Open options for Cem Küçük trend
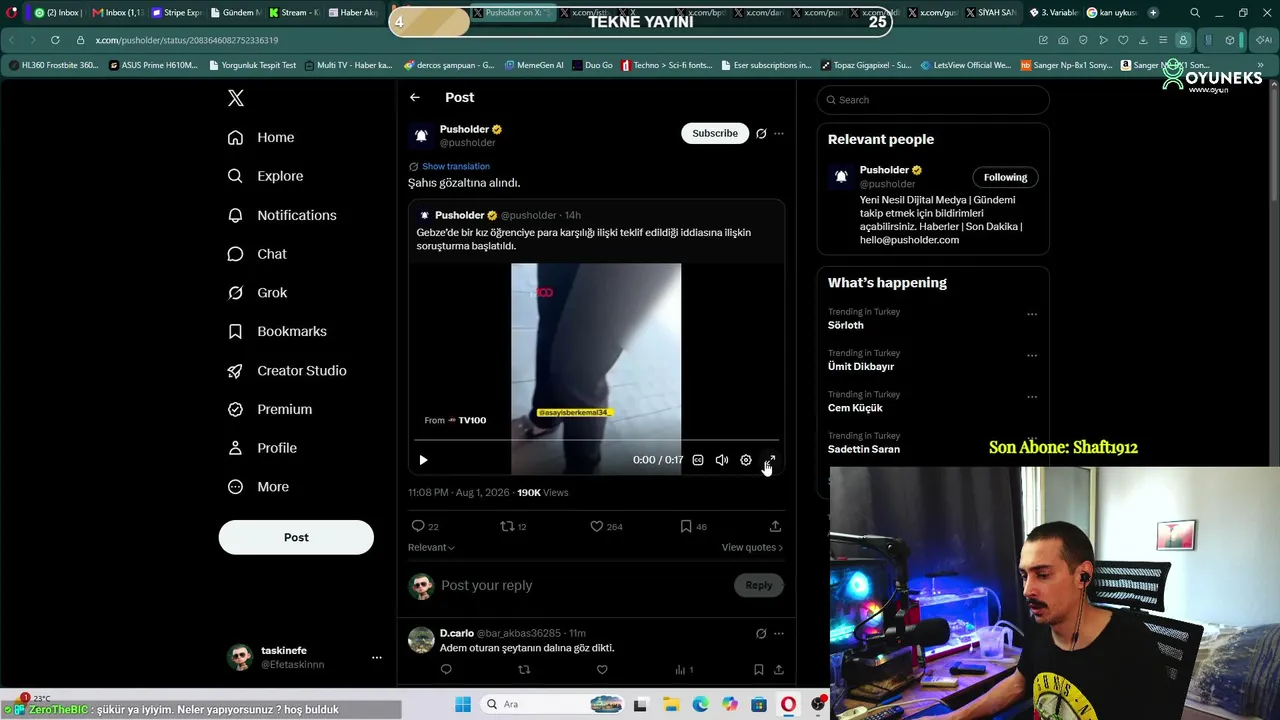This screenshot has width=1280, height=720. [x=1032, y=396]
